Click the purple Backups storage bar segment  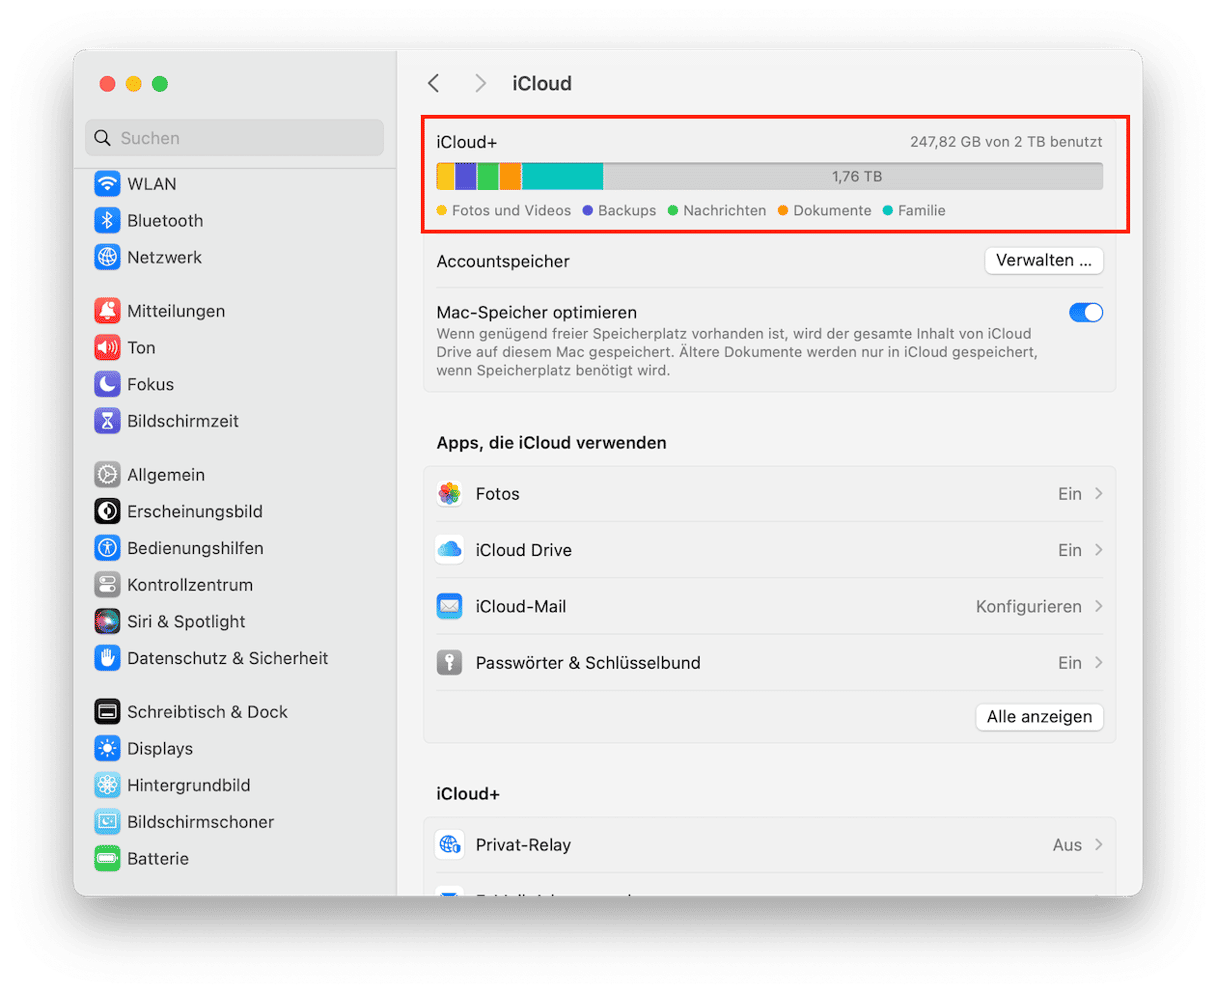pos(465,177)
